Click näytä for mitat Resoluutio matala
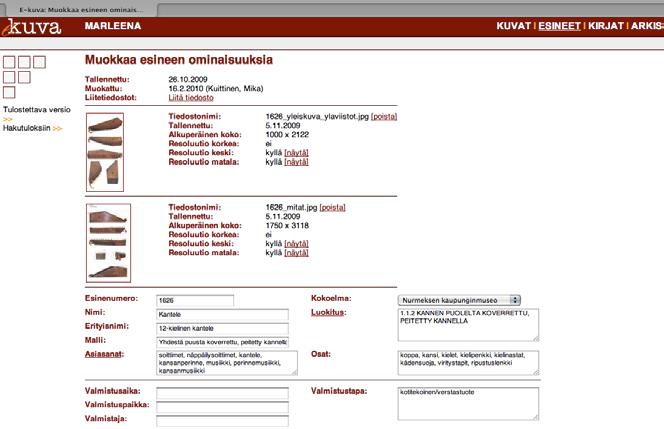This screenshot has width=664, height=429. [x=296, y=252]
